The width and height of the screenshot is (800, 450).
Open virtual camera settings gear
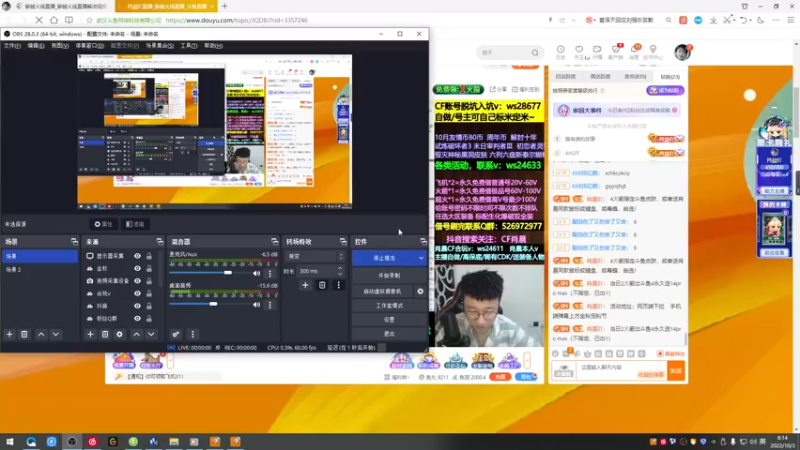[x=420, y=291]
